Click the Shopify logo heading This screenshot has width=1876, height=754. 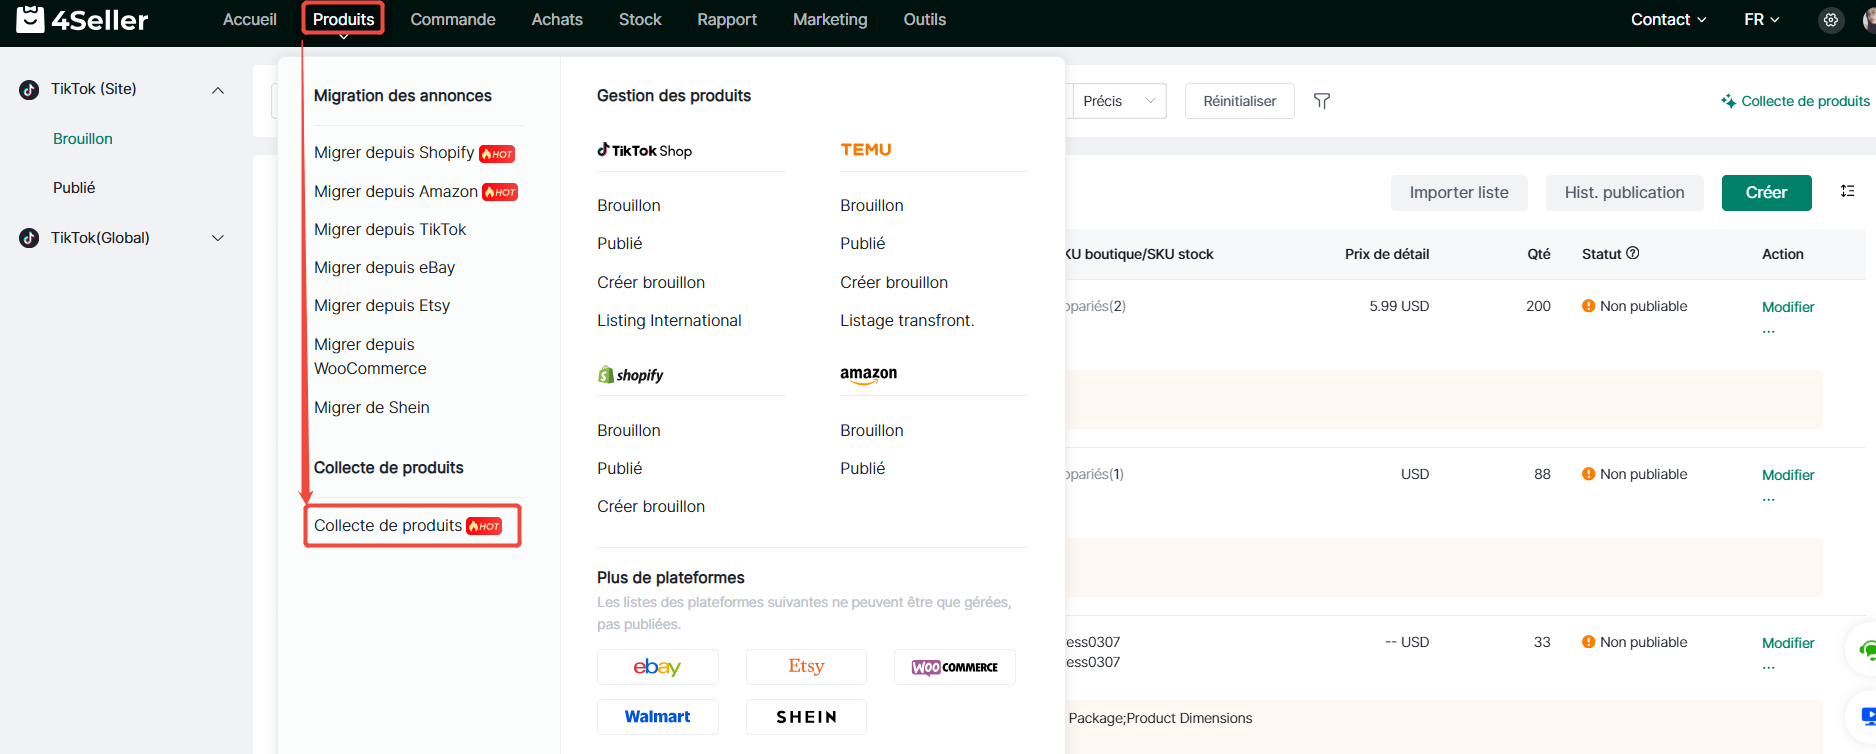click(x=630, y=375)
